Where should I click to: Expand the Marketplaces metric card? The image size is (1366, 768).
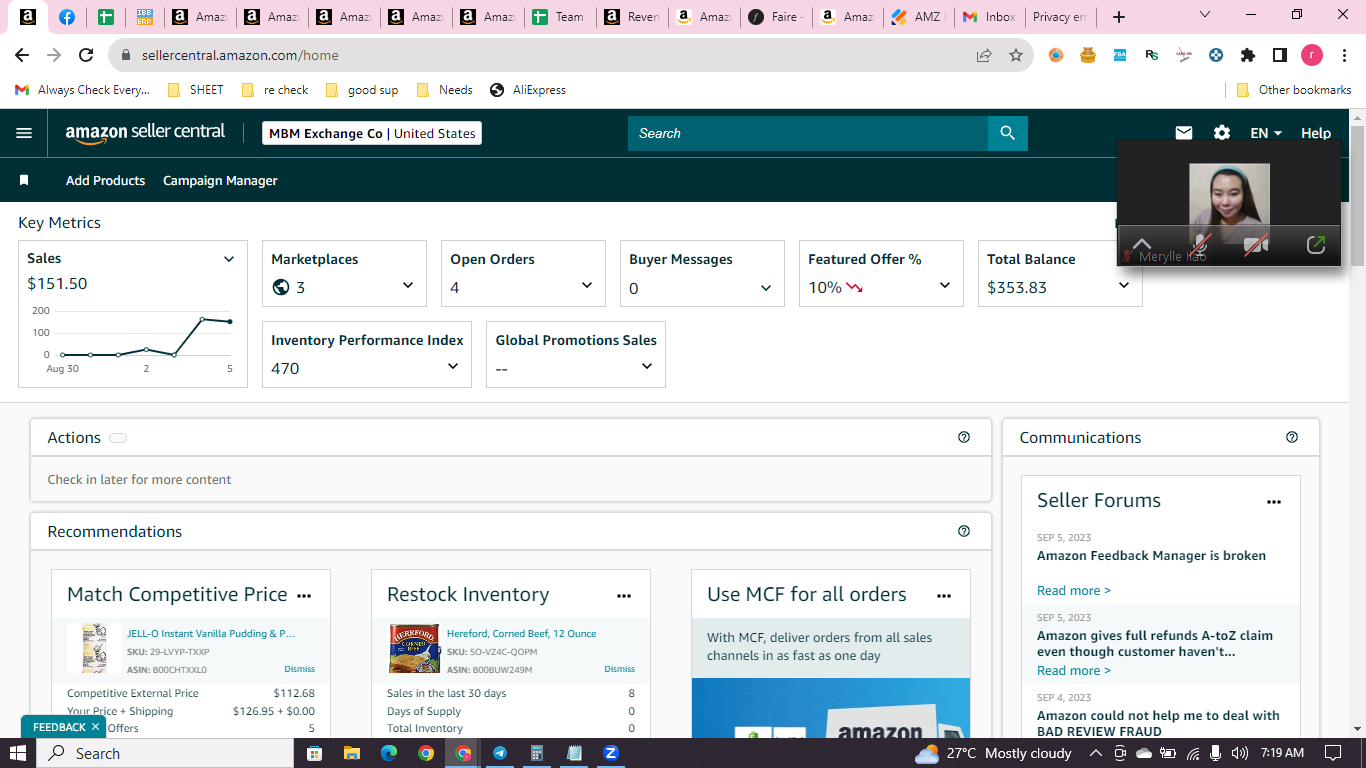click(x=408, y=286)
